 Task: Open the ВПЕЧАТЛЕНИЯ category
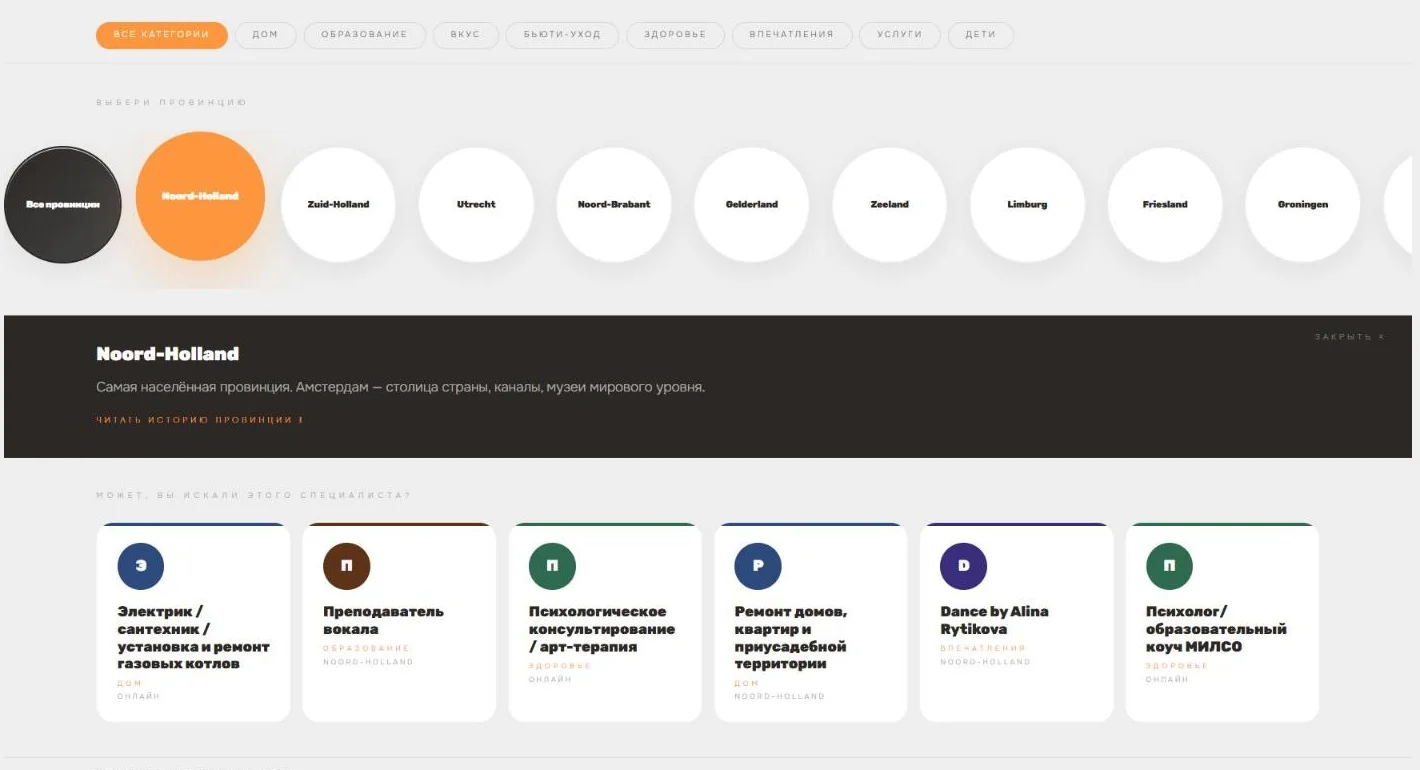click(792, 35)
